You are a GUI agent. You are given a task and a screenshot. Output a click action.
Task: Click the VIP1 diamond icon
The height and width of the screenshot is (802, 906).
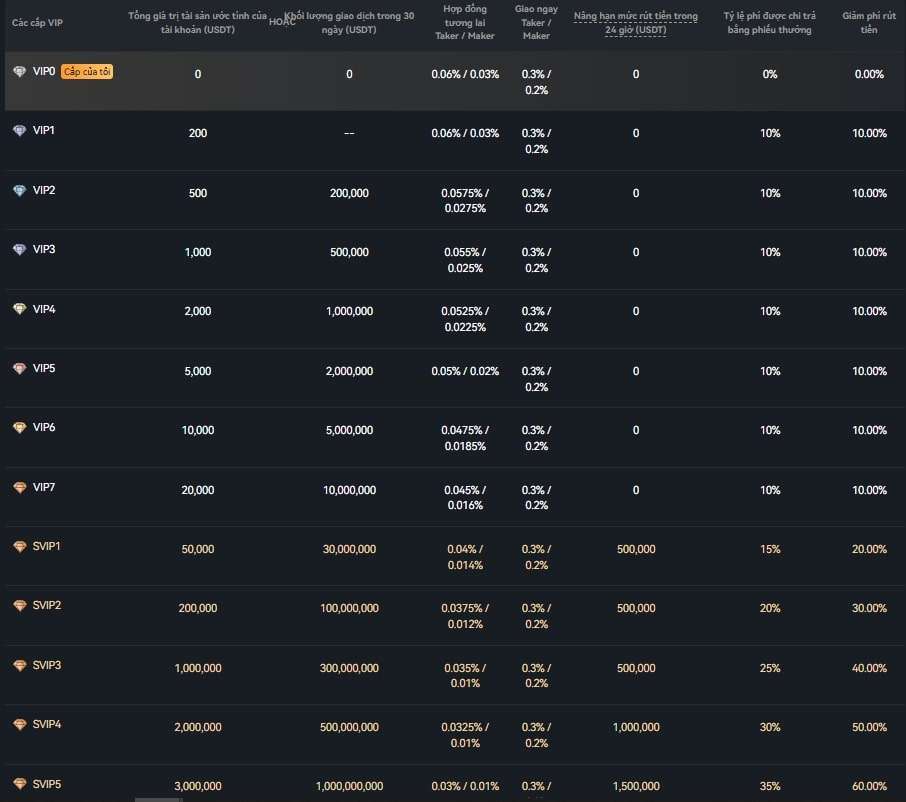[19, 131]
